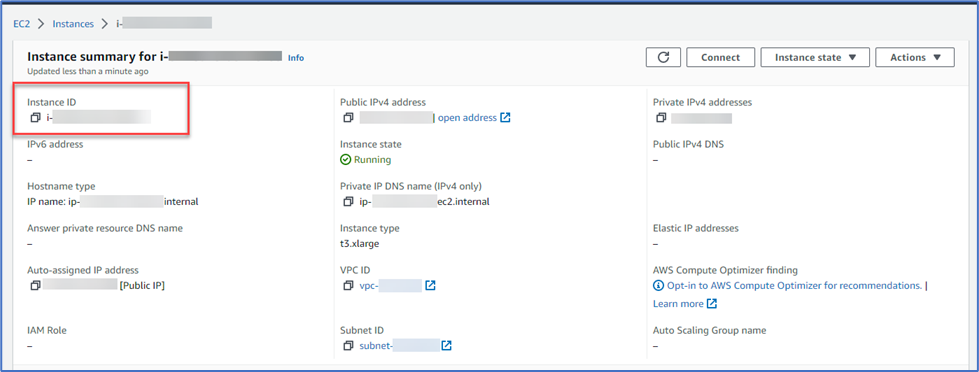979x372 pixels.
Task: Click the Connect button
Action: [721, 57]
